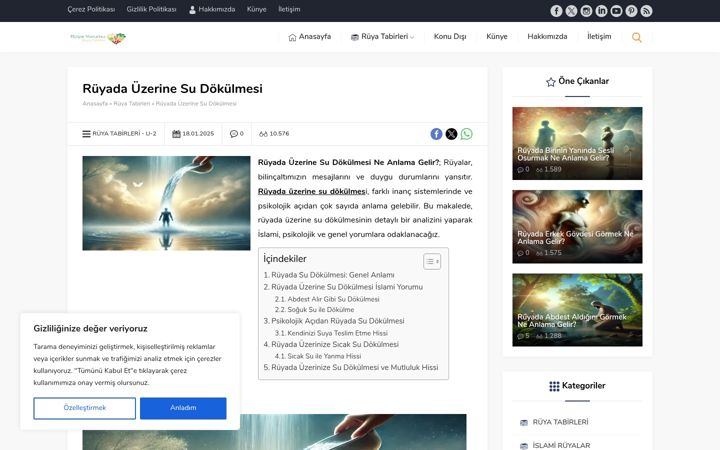Open Konu Dışı in main navigation
This screenshot has width=720, height=450.
point(450,37)
